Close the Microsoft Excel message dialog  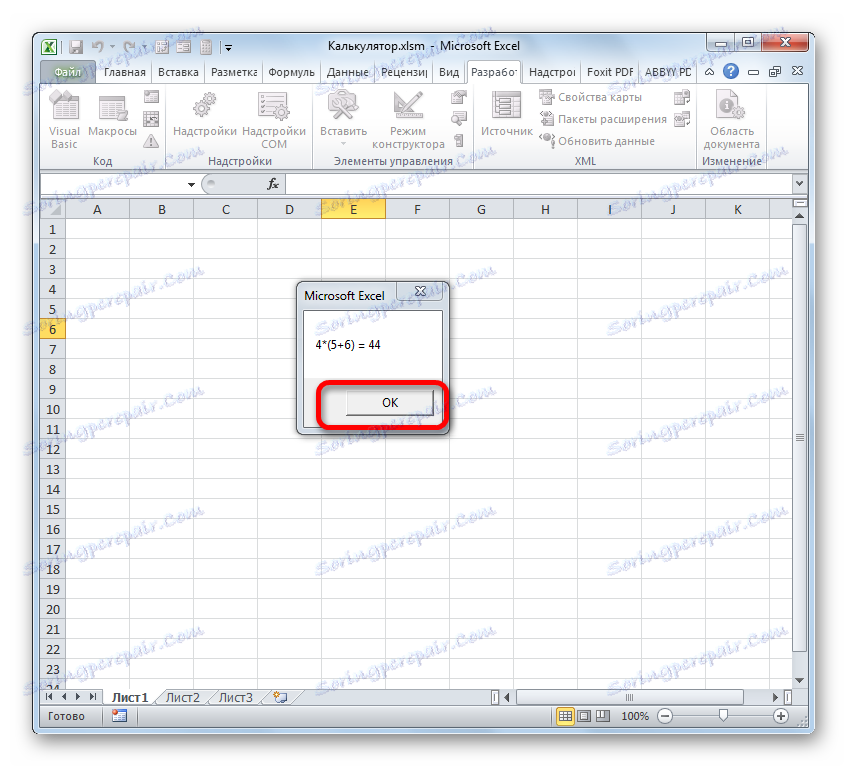tap(420, 291)
